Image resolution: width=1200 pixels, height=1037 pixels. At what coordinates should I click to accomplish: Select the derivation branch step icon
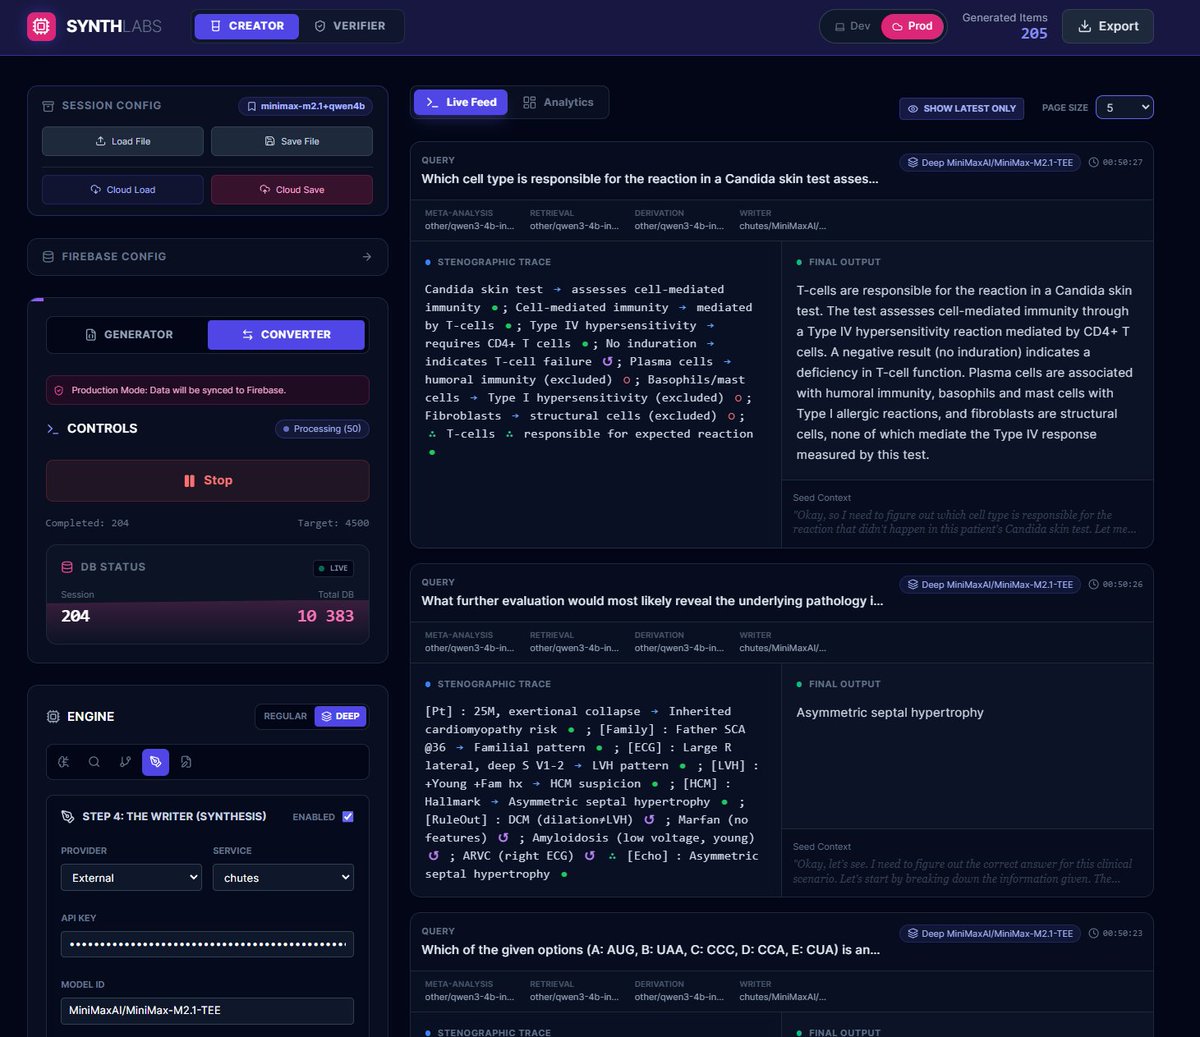125,762
